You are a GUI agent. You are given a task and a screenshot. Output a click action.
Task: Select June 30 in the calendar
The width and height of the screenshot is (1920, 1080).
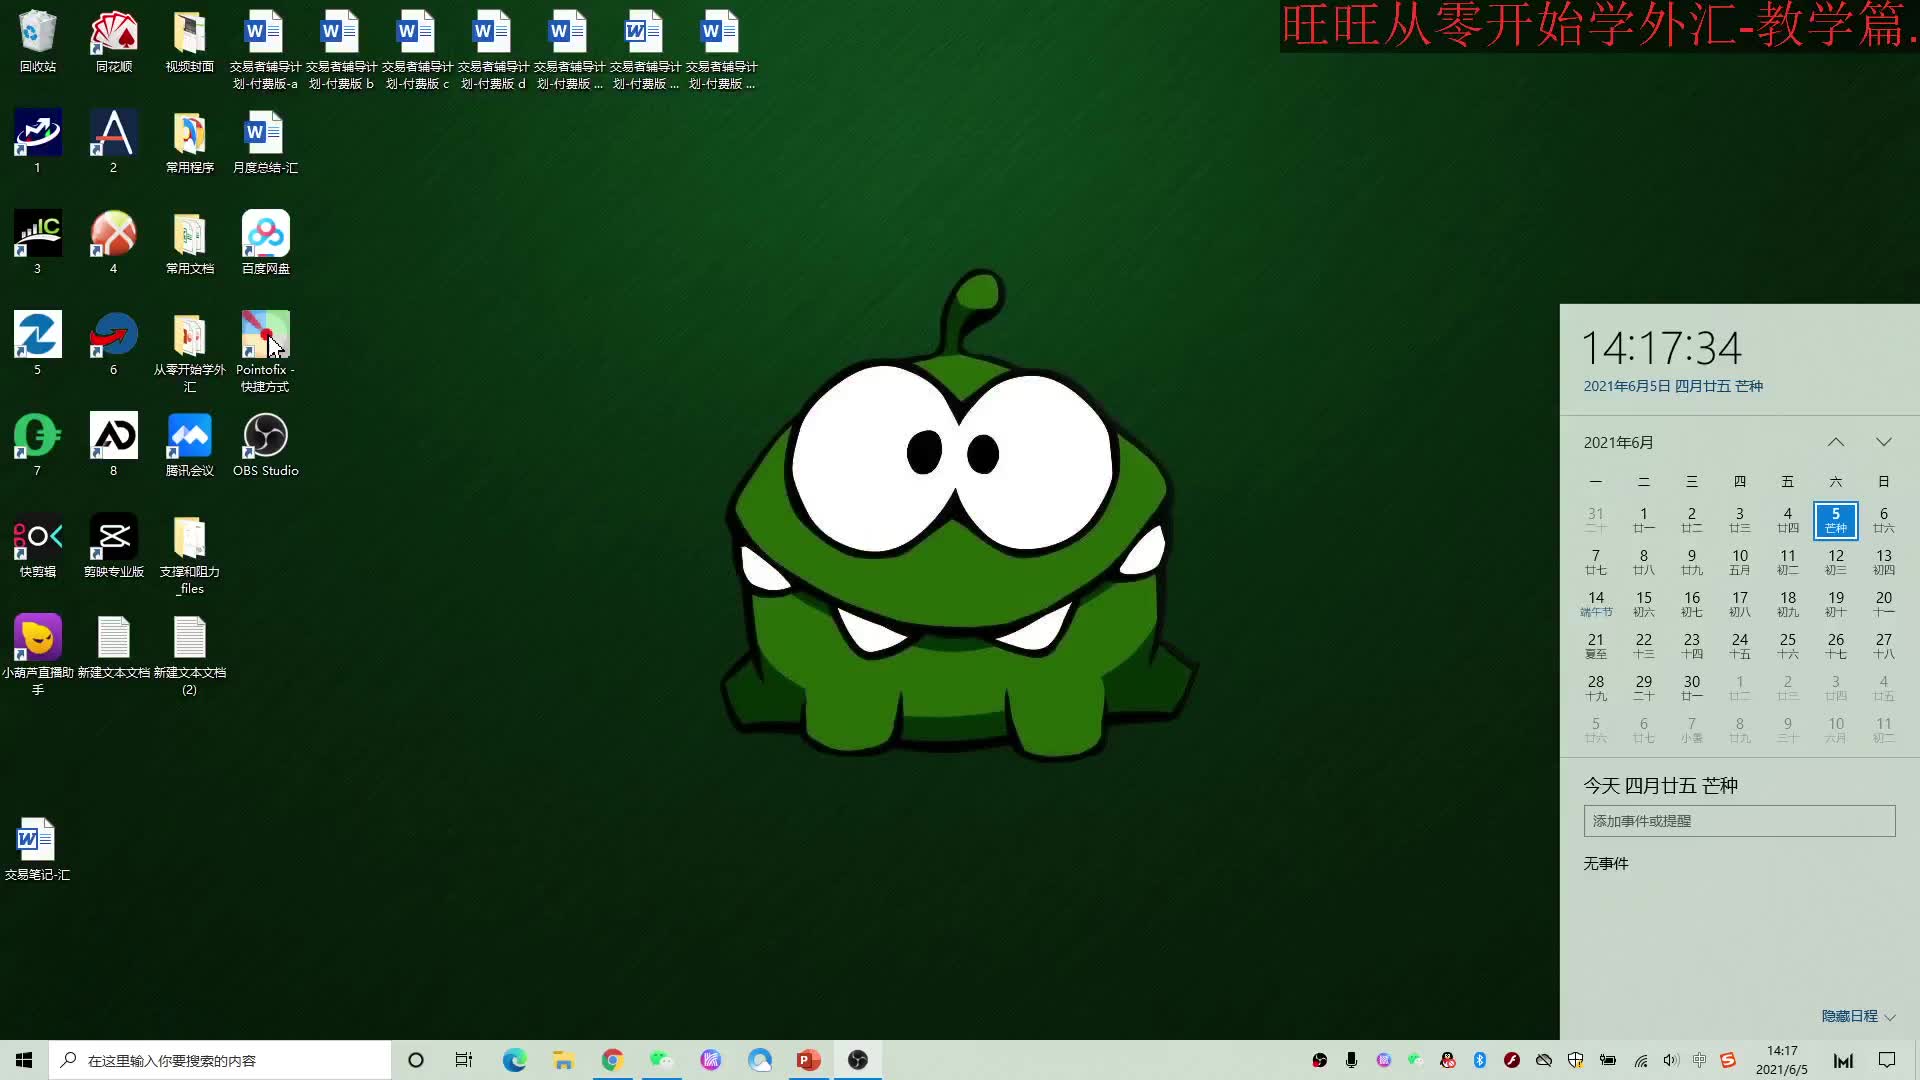pos(1692,688)
